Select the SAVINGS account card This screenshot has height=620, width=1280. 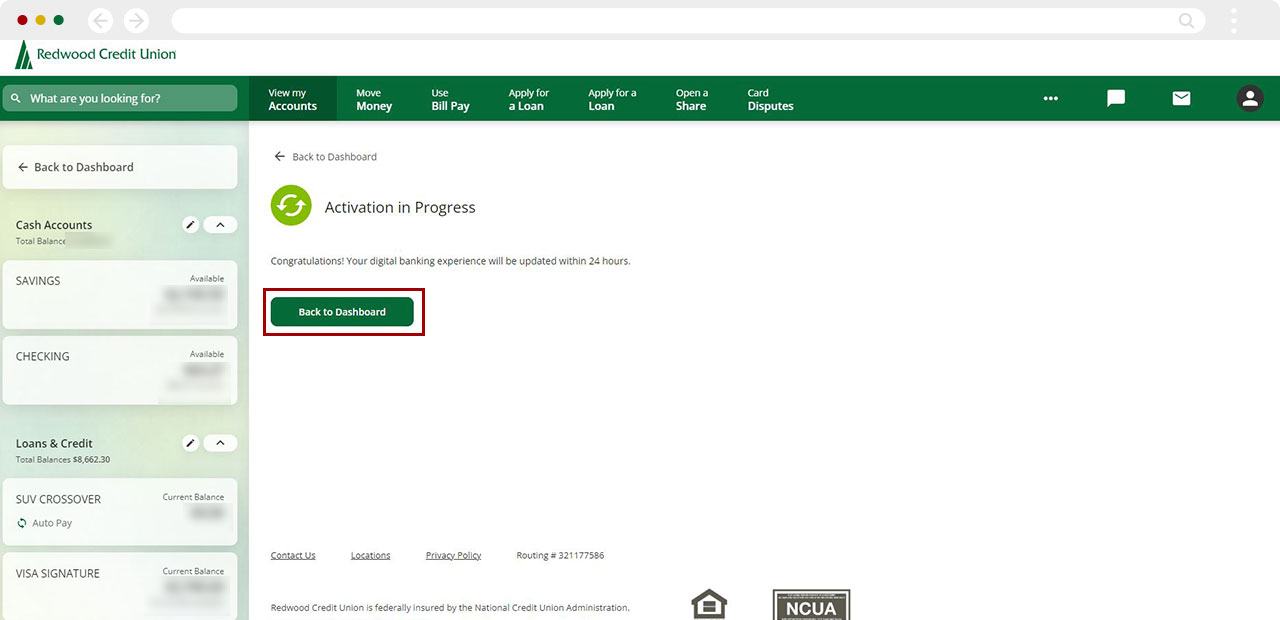point(120,295)
